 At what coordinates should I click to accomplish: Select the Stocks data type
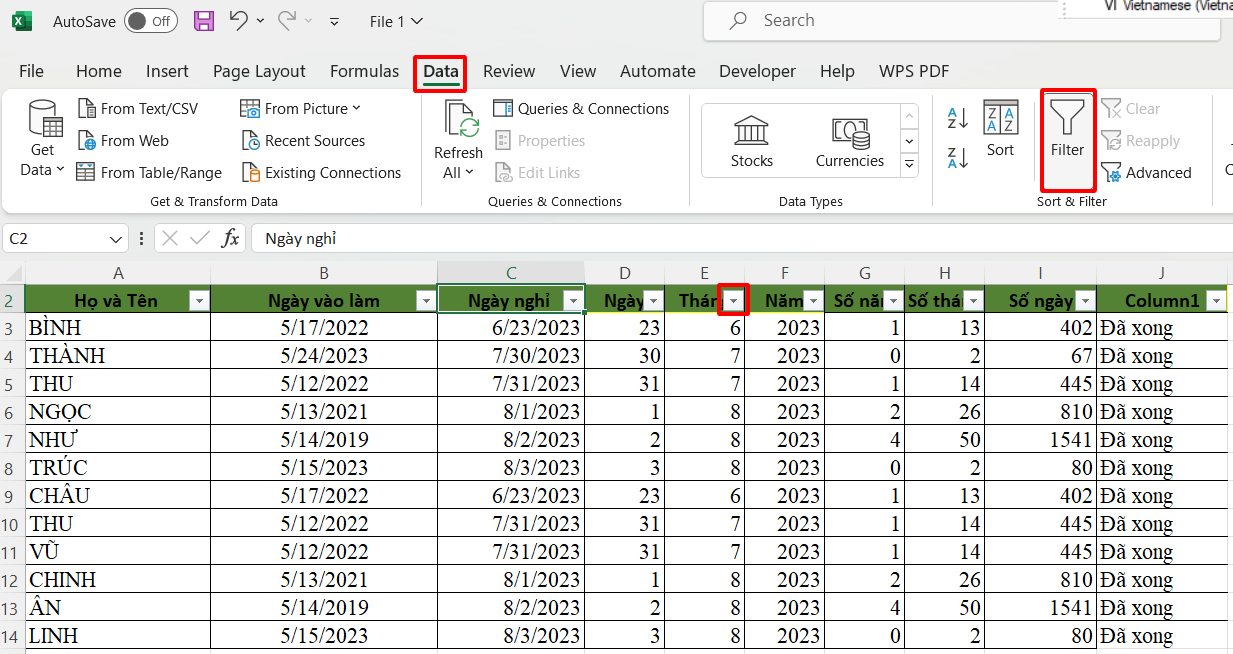pos(751,140)
